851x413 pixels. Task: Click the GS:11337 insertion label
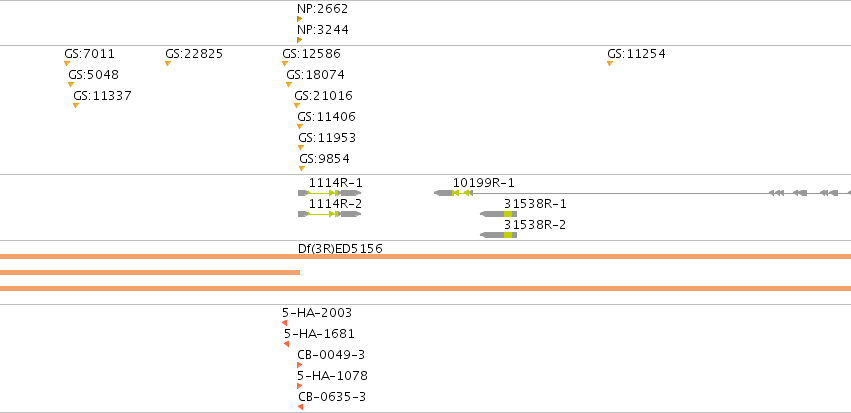[103, 96]
